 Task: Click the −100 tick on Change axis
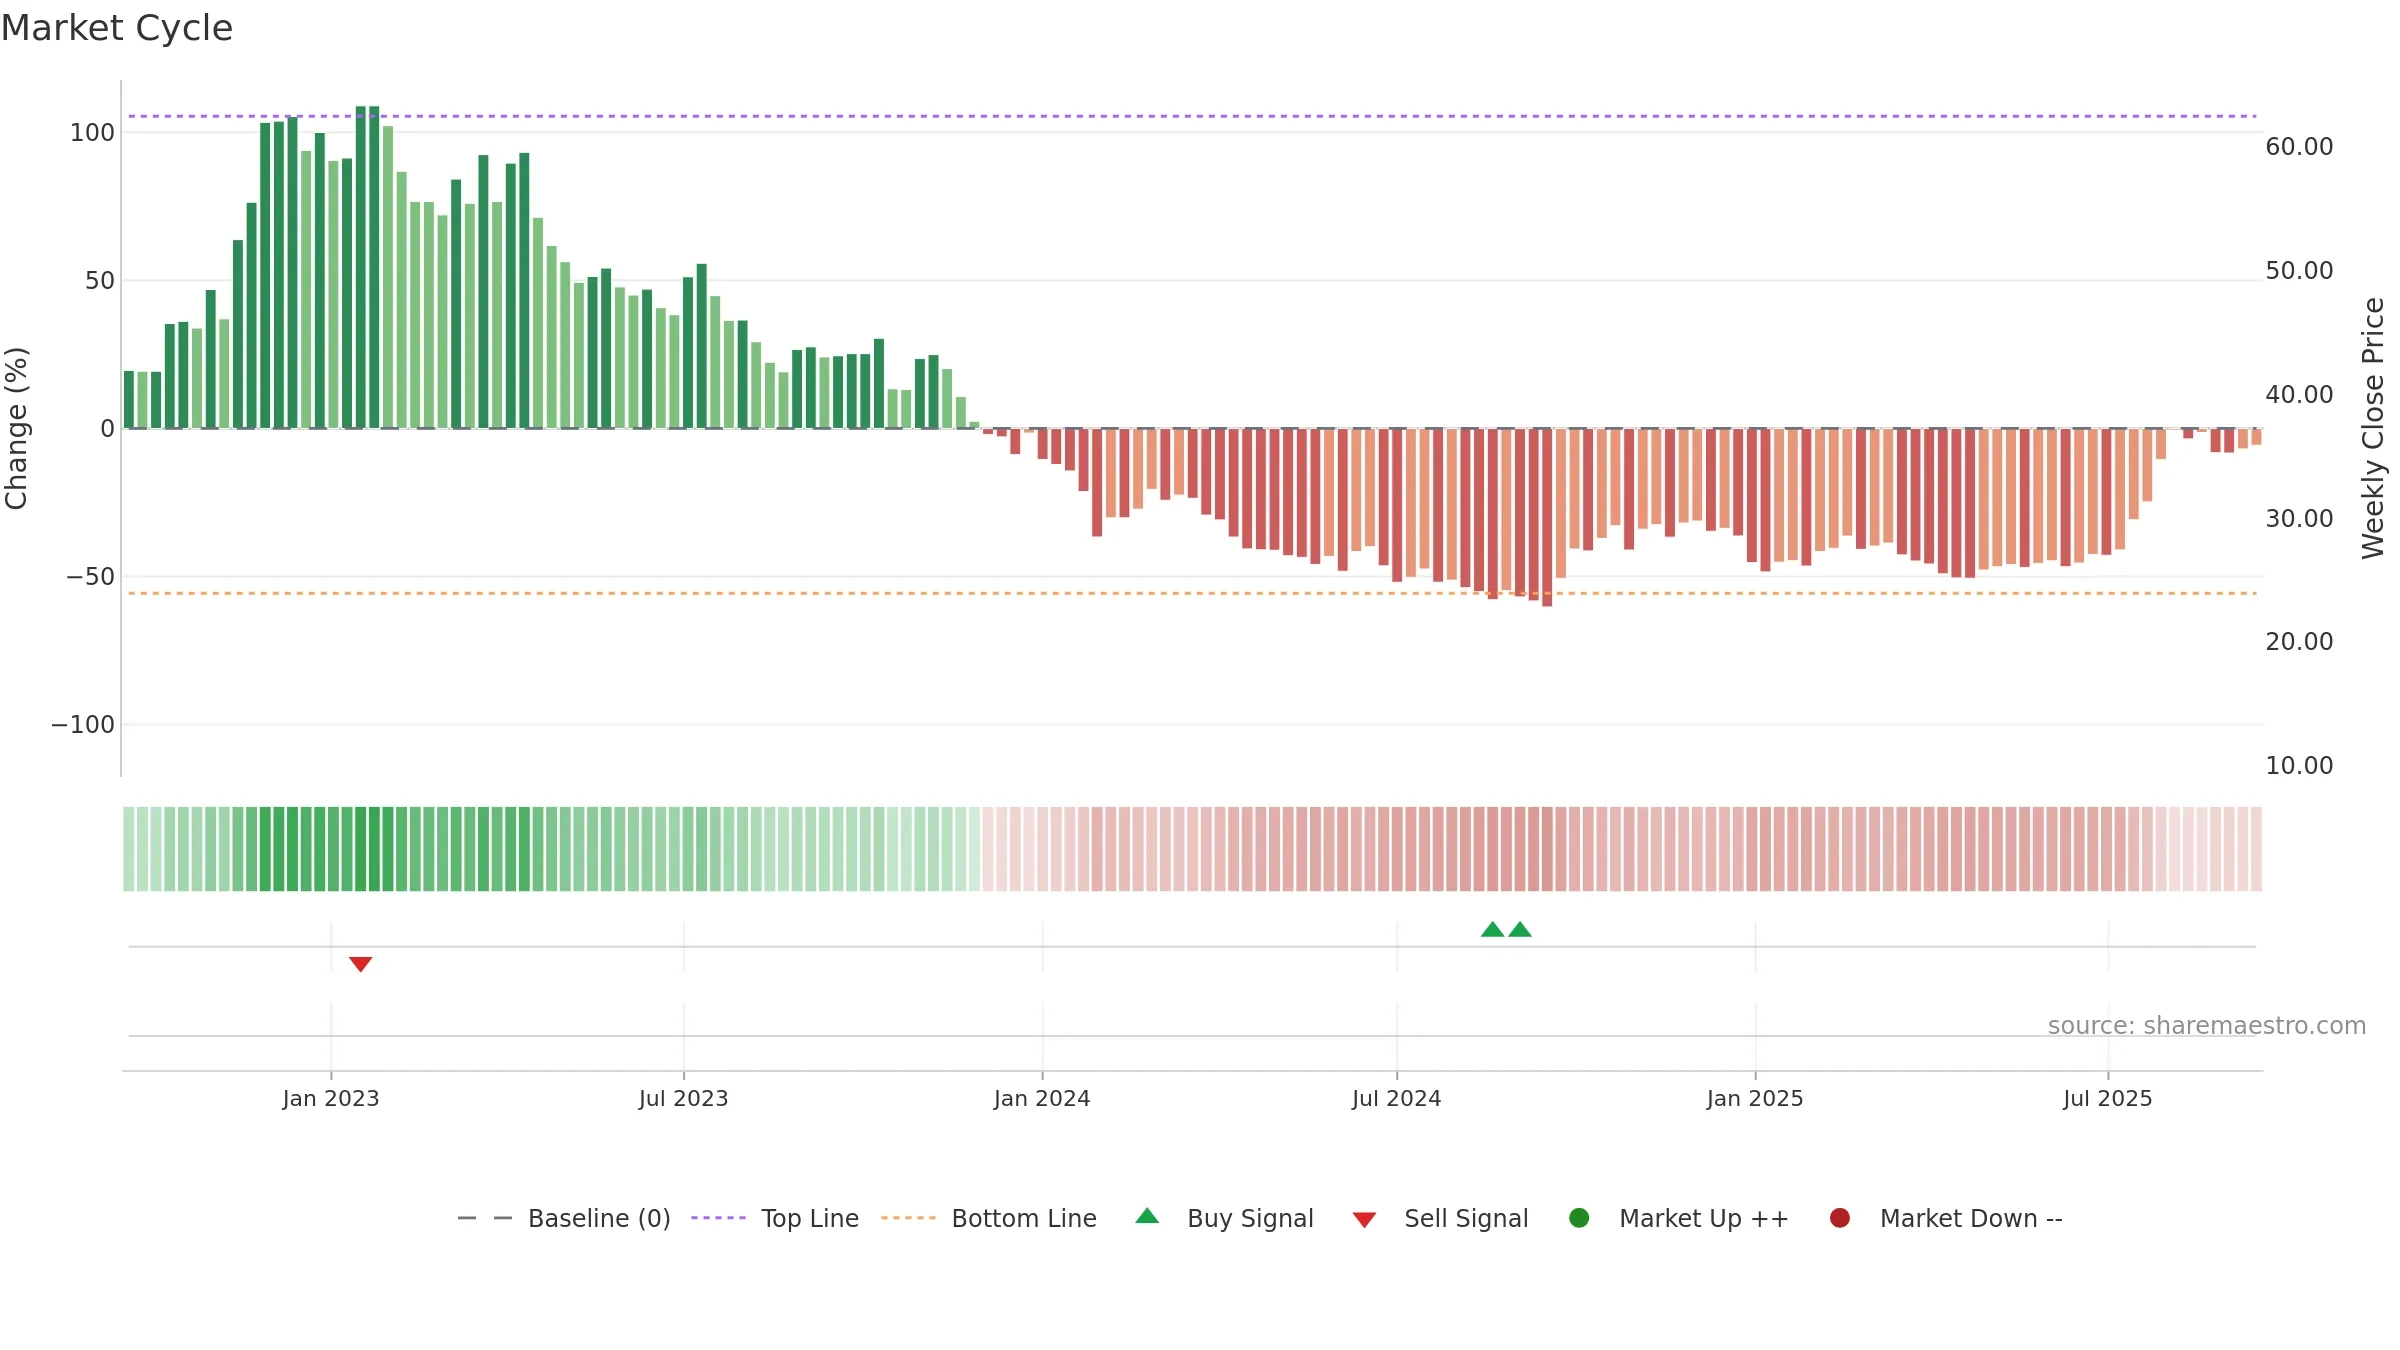pyautogui.click(x=83, y=724)
